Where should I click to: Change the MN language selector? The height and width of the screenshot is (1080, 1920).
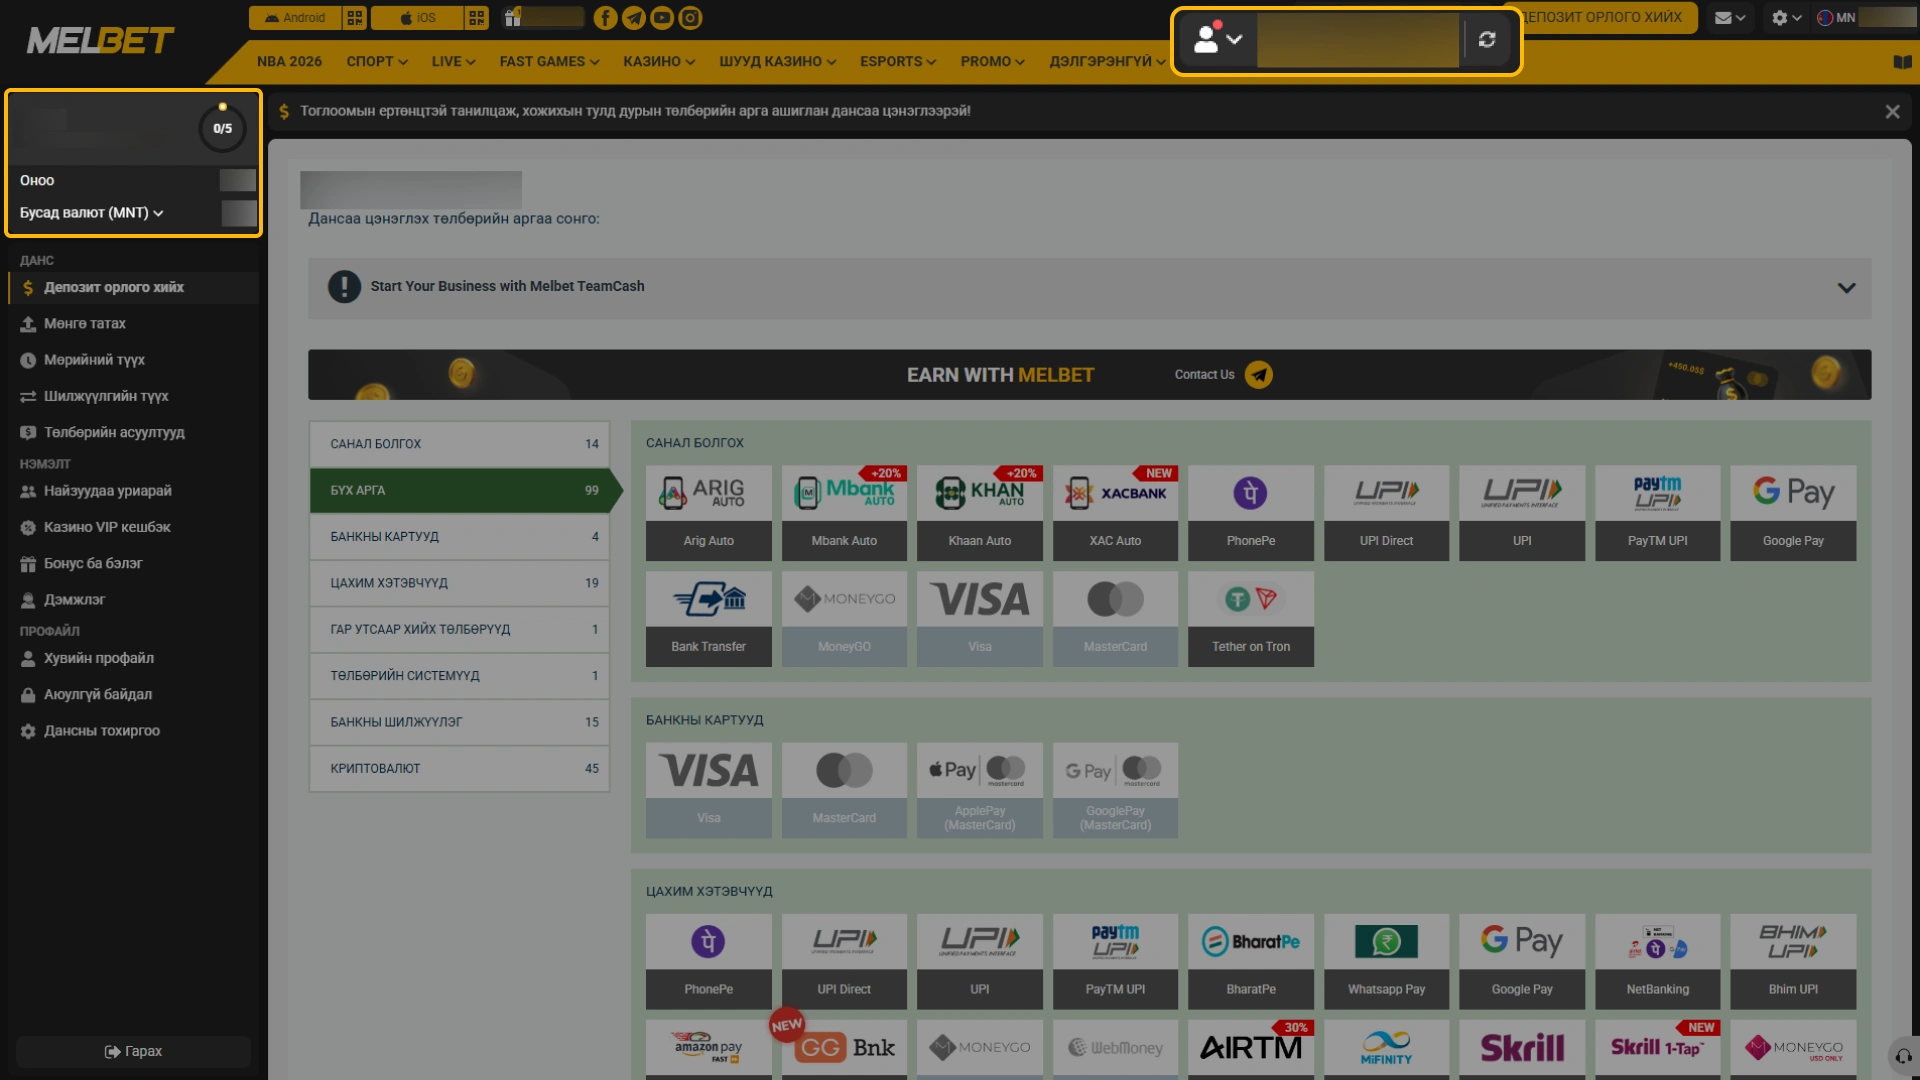point(1836,18)
